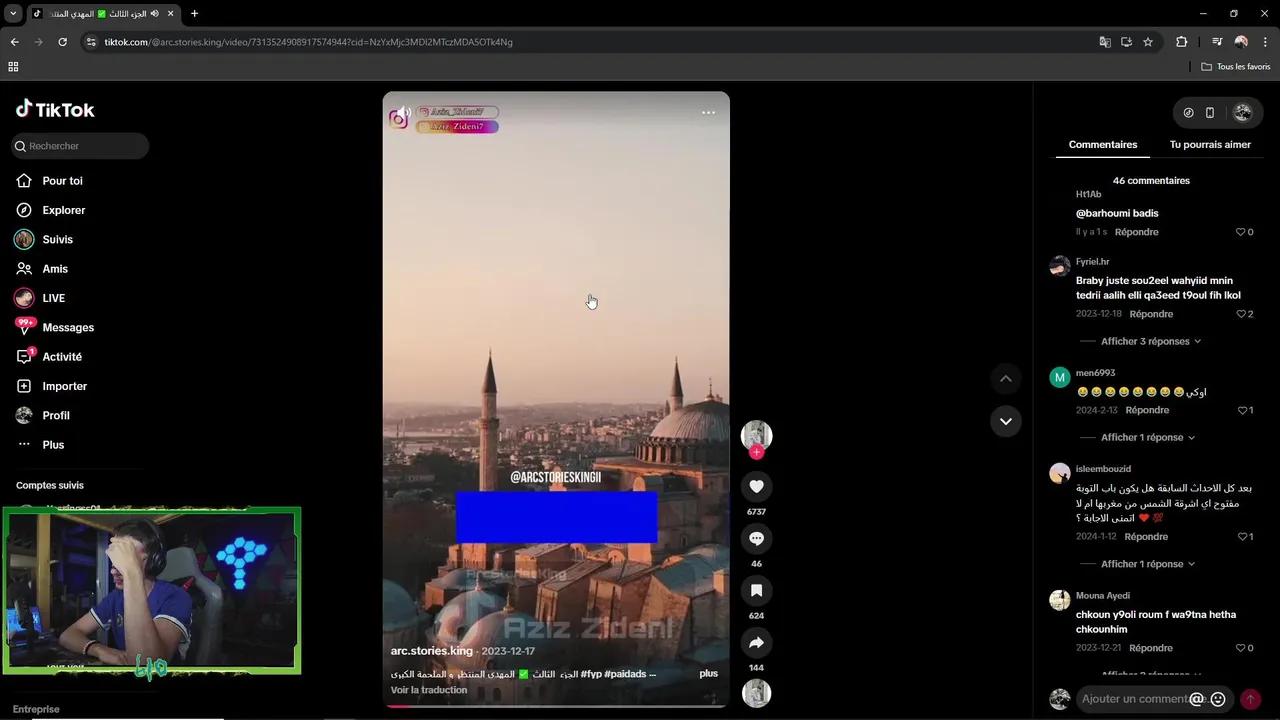Open Suivis in sidebar
This screenshot has height=720, width=1280.
point(45,239)
